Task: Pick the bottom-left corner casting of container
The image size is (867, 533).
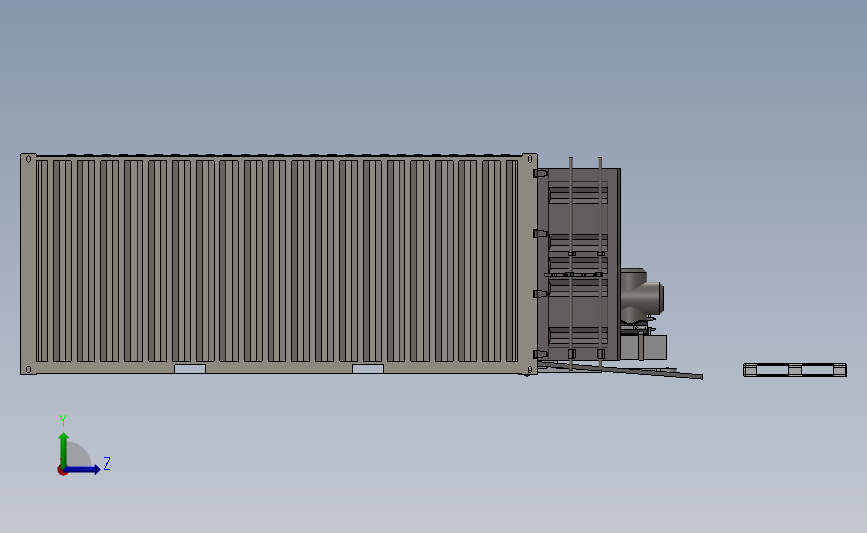Action: click(28, 369)
